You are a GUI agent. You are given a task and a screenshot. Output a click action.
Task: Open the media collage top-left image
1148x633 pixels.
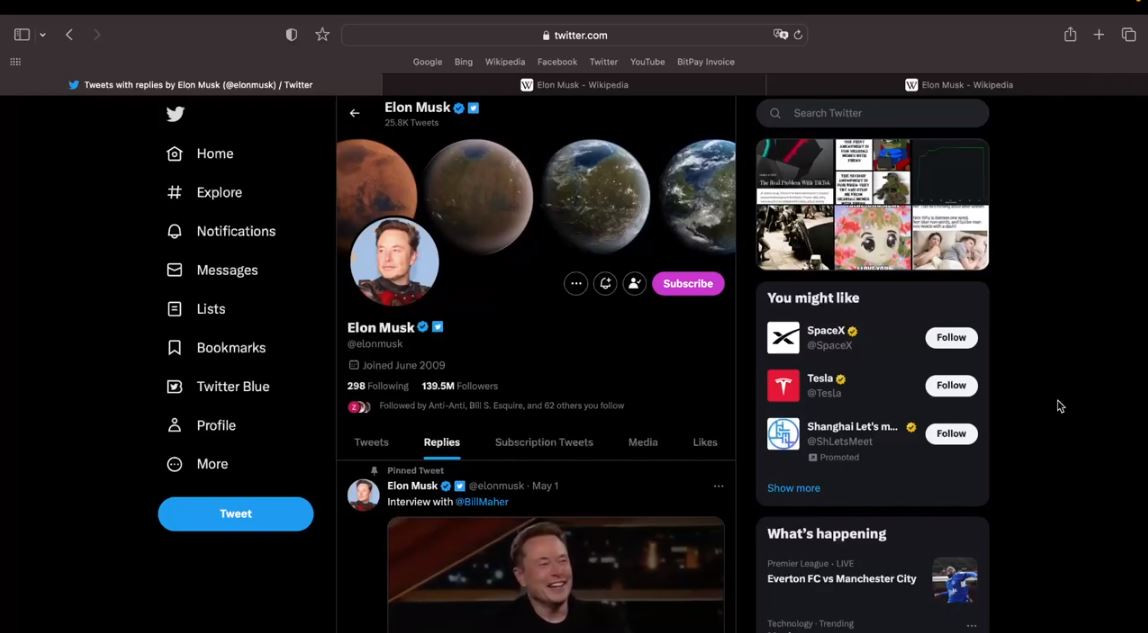pyautogui.click(x=794, y=171)
